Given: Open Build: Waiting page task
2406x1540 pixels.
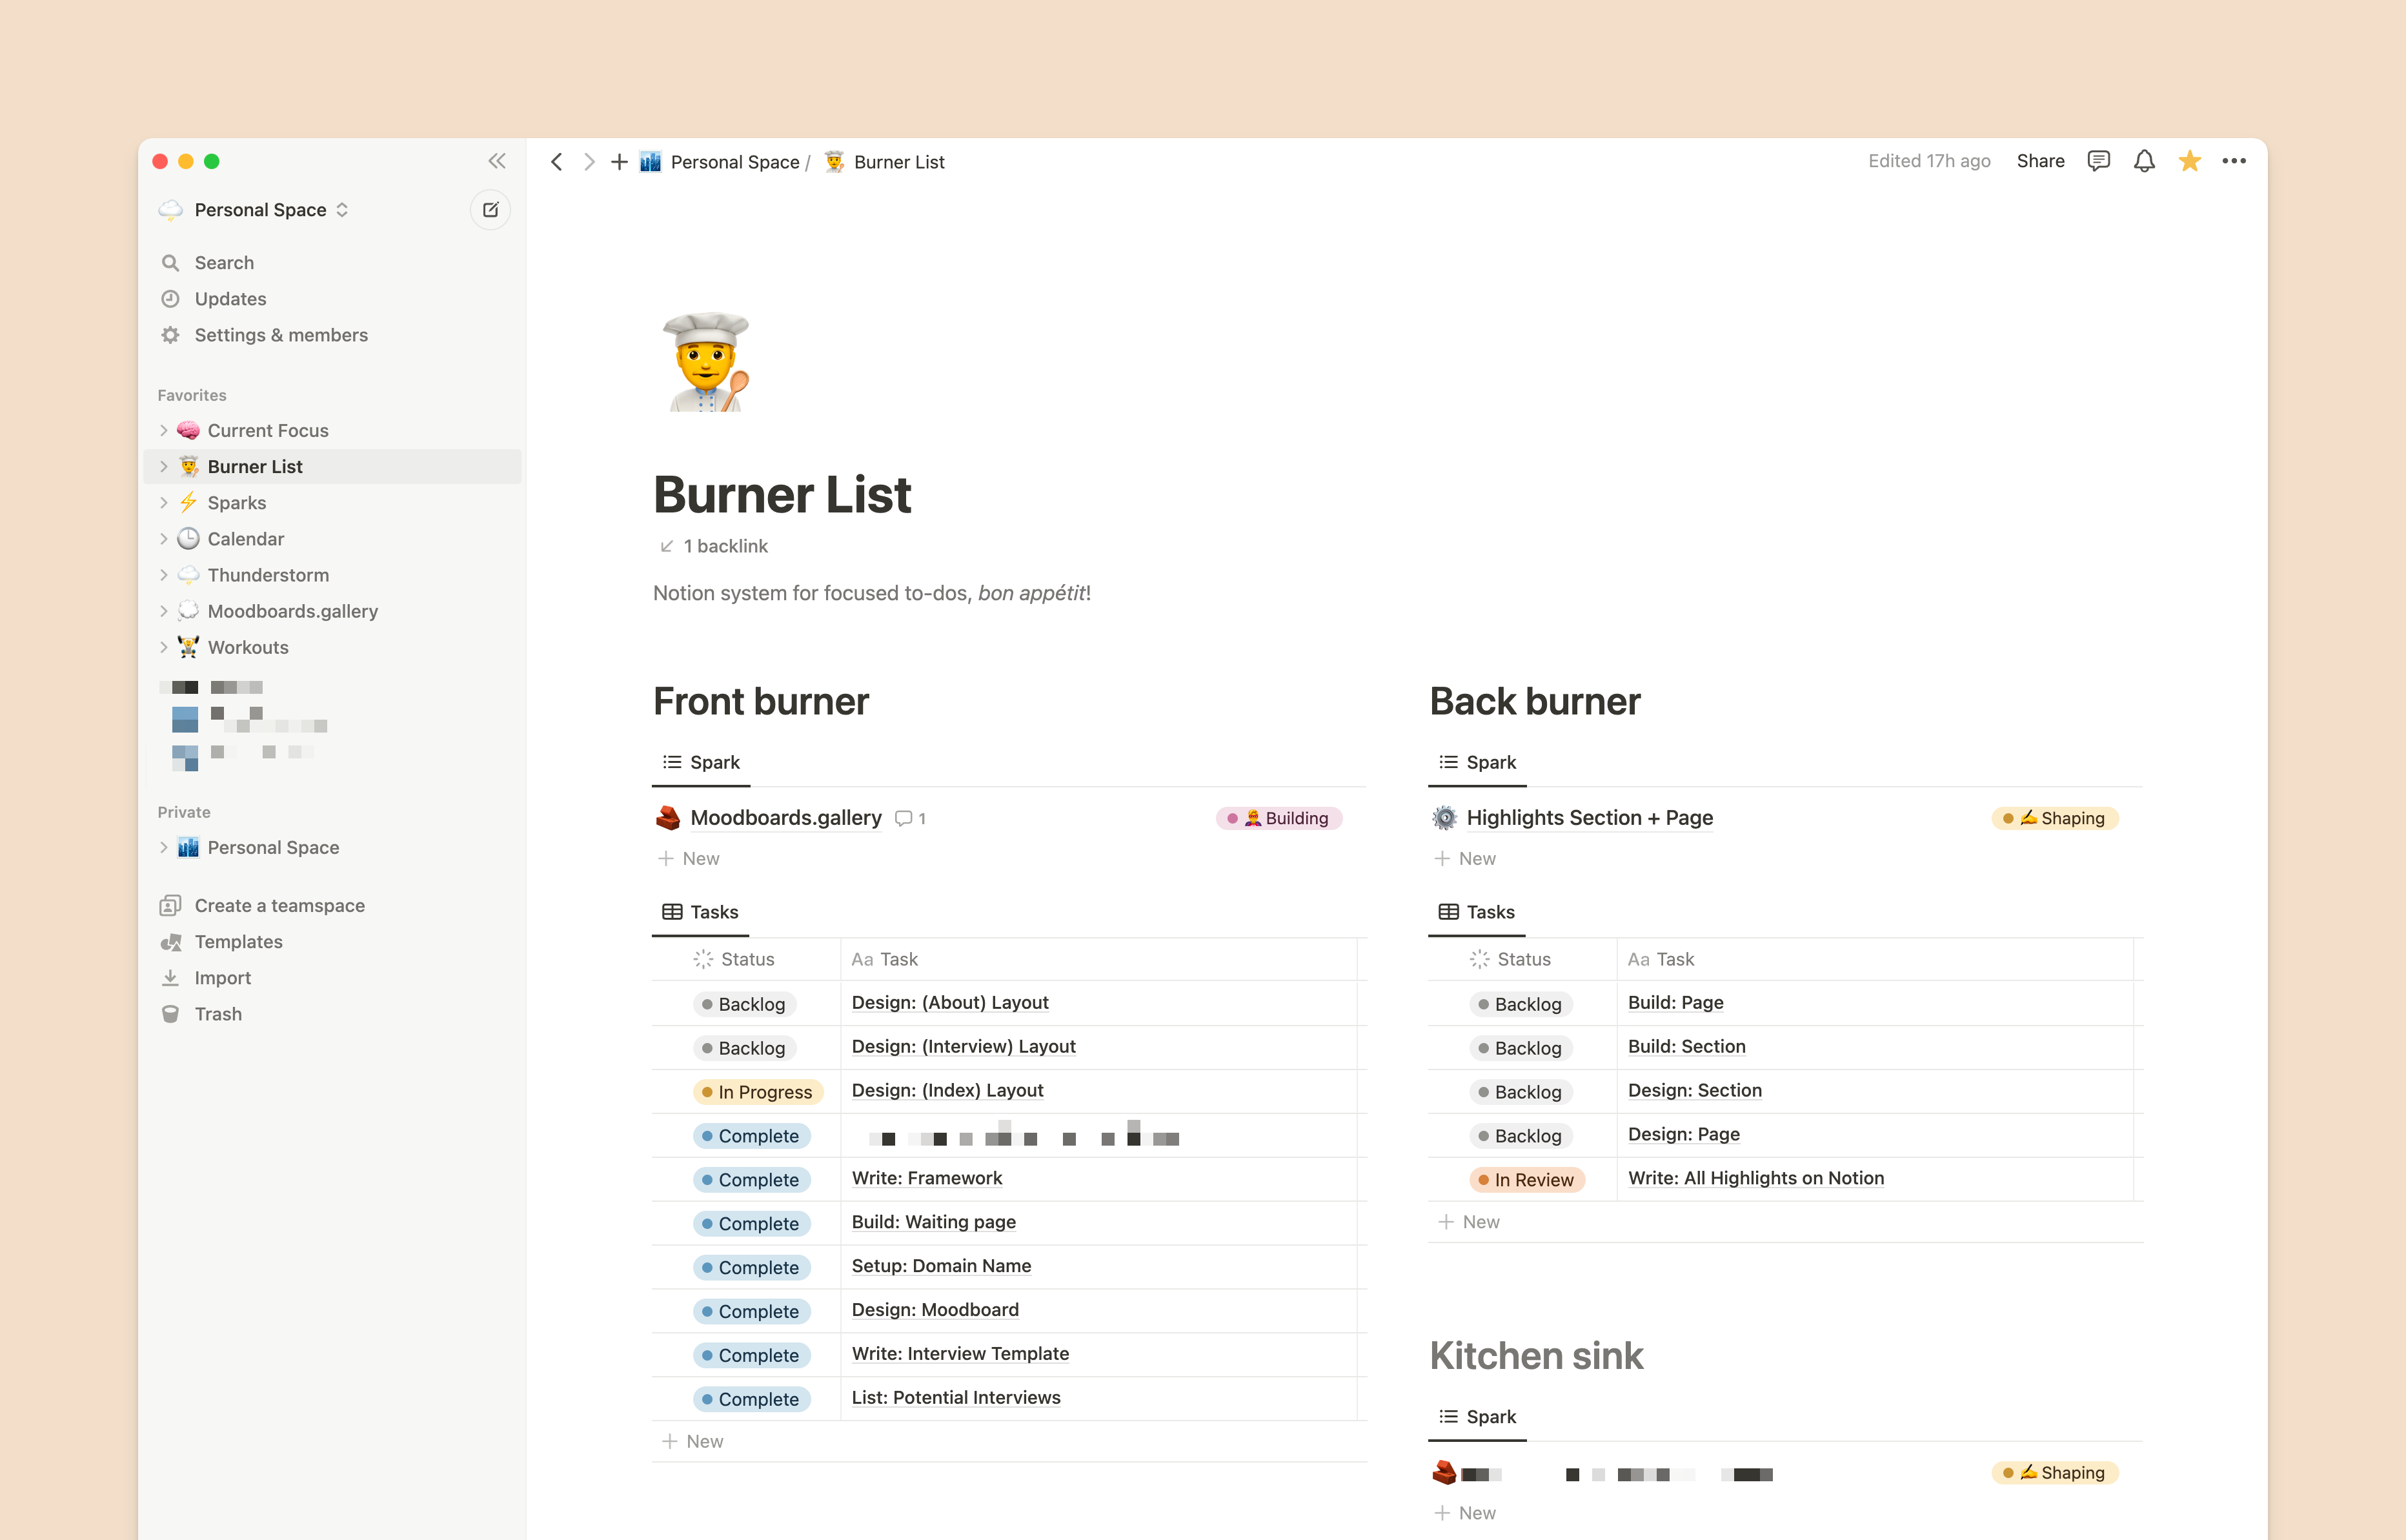Looking at the screenshot, I should click(934, 1223).
